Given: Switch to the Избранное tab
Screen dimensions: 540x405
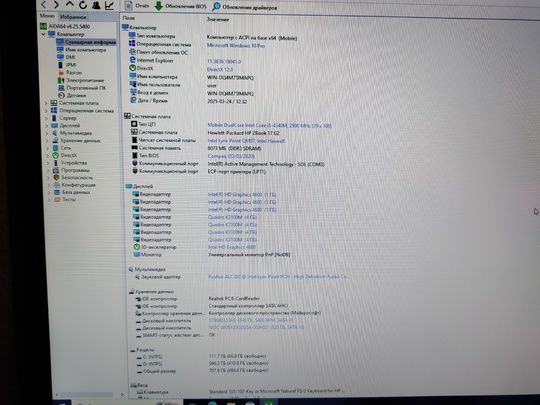Looking at the screenshot, I should 73,17.
